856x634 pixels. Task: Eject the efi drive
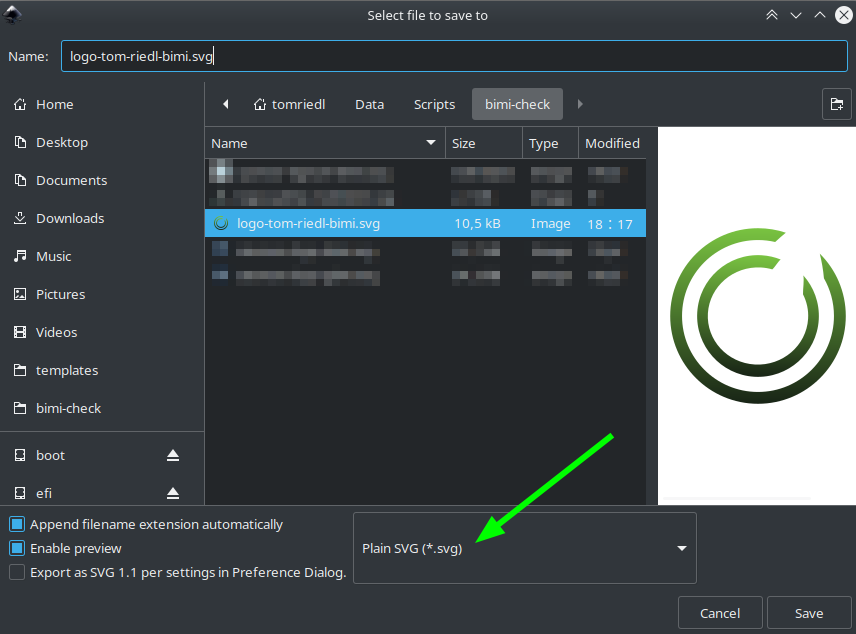172,493
